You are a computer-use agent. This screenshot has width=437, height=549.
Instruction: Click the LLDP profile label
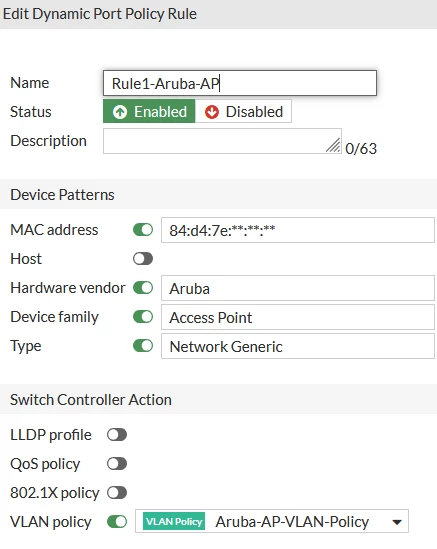tap(51, 435)
